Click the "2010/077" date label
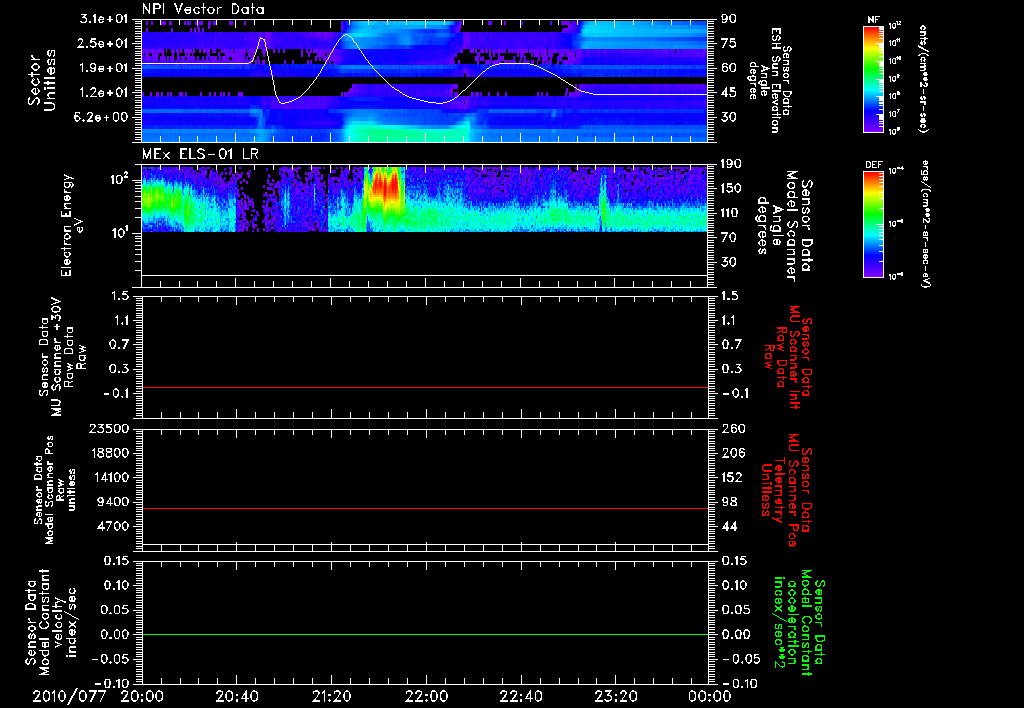Viewport: 1024px width, 708px height. click(x=69, y=696)
